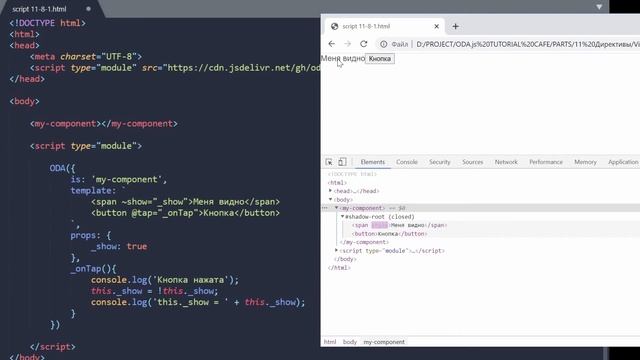Open the Security tab in DevTools
Image resolution: width=640 pixels, height=360 pixels.
pos(439,162)
